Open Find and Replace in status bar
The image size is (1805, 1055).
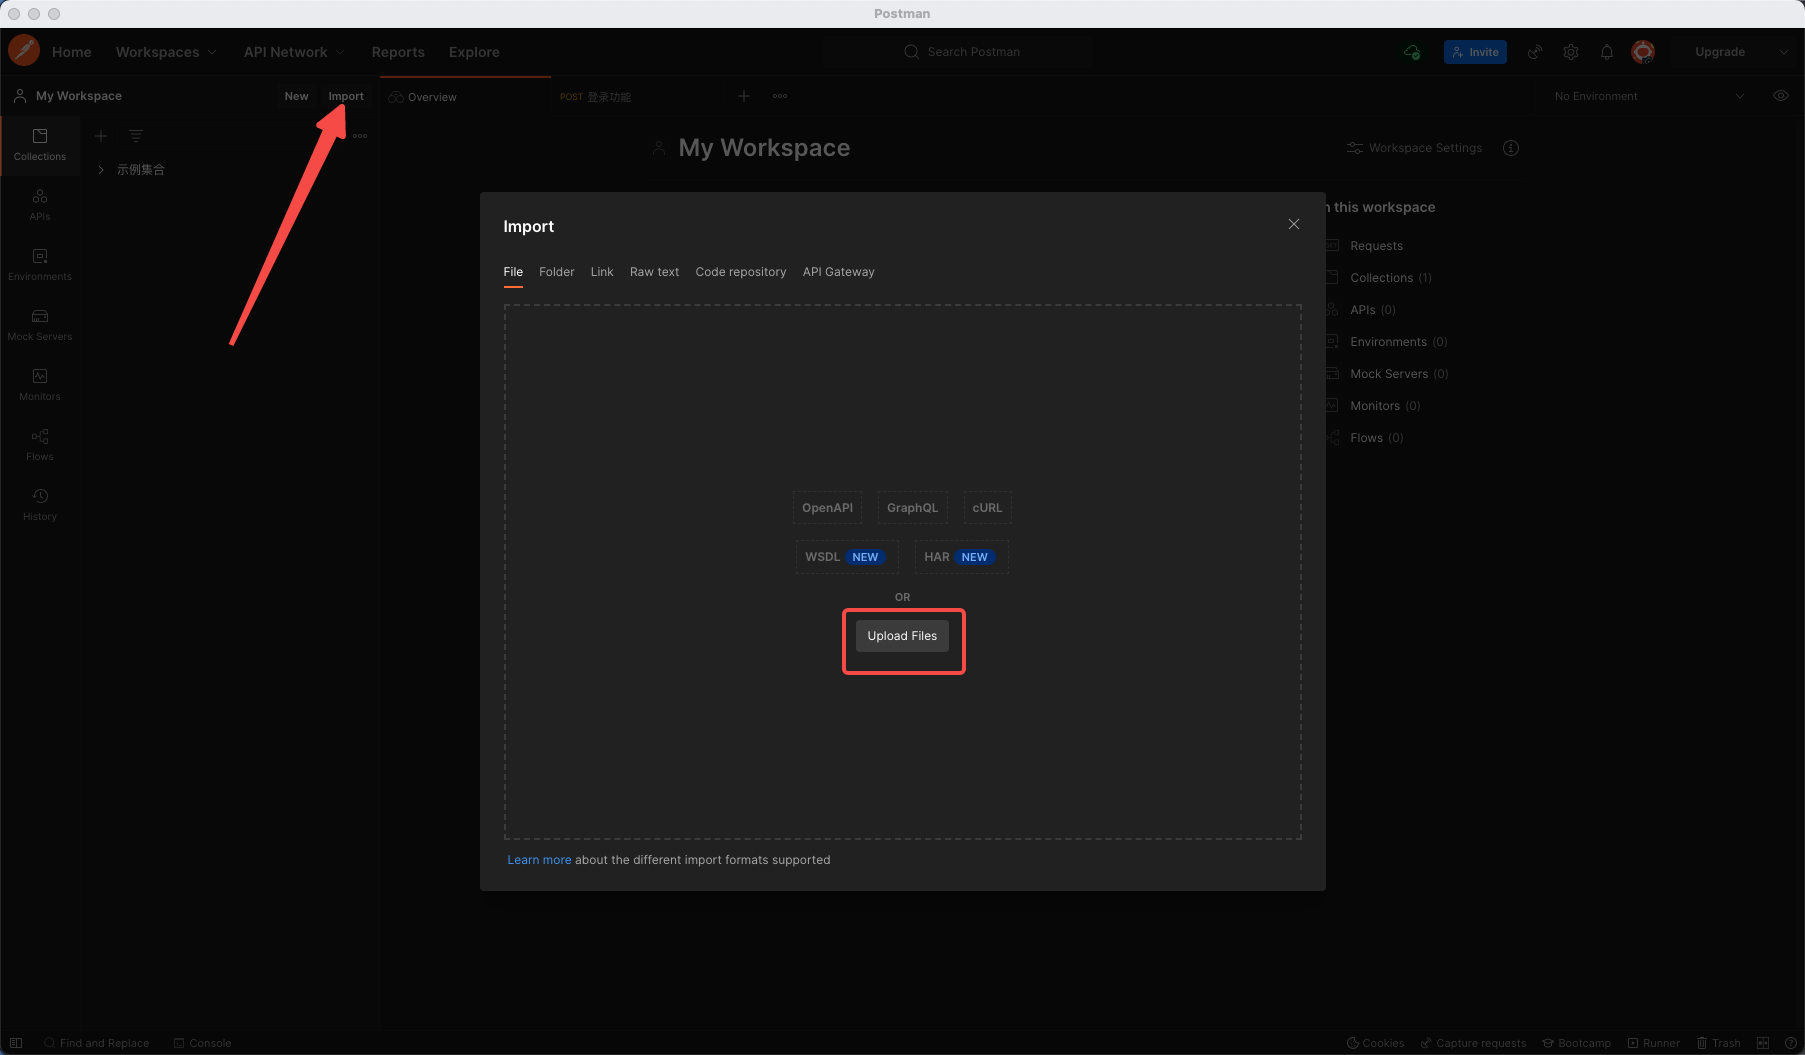pyautogui.click(x=96, y=1043)
